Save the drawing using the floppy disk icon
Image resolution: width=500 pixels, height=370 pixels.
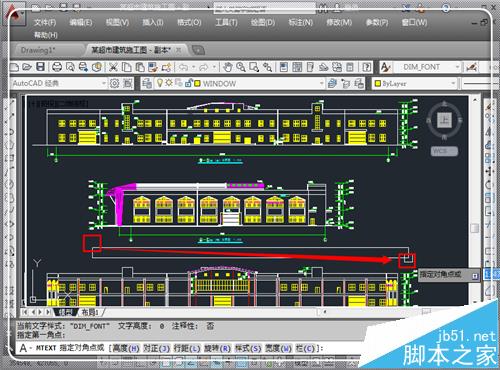(40, 67)
